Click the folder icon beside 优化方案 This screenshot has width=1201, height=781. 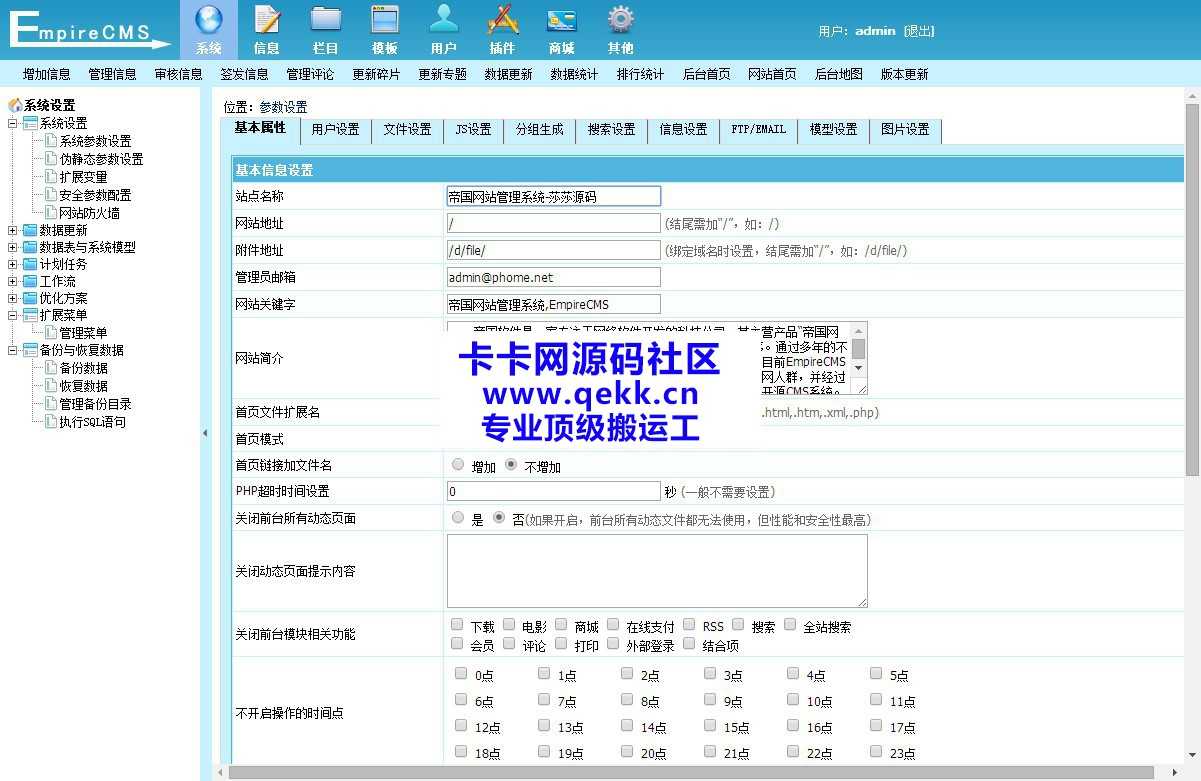coord(30,298)
